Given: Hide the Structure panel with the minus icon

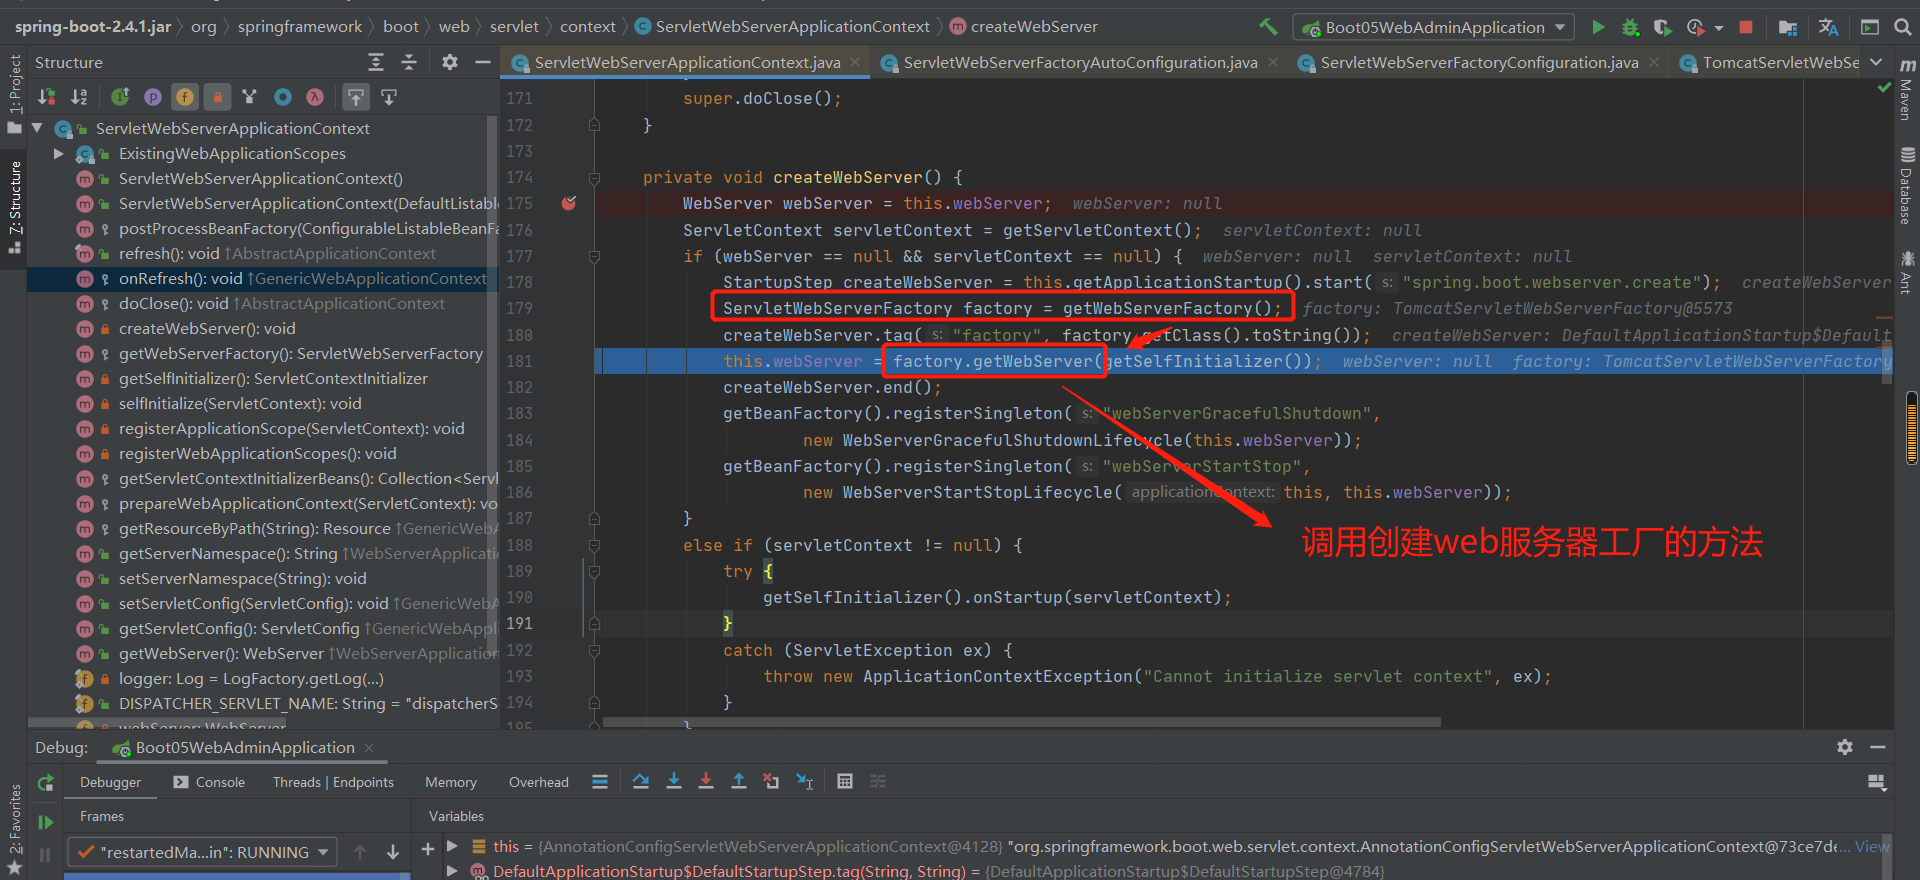Looking at the screenshot, I should (x=482, y=62).
